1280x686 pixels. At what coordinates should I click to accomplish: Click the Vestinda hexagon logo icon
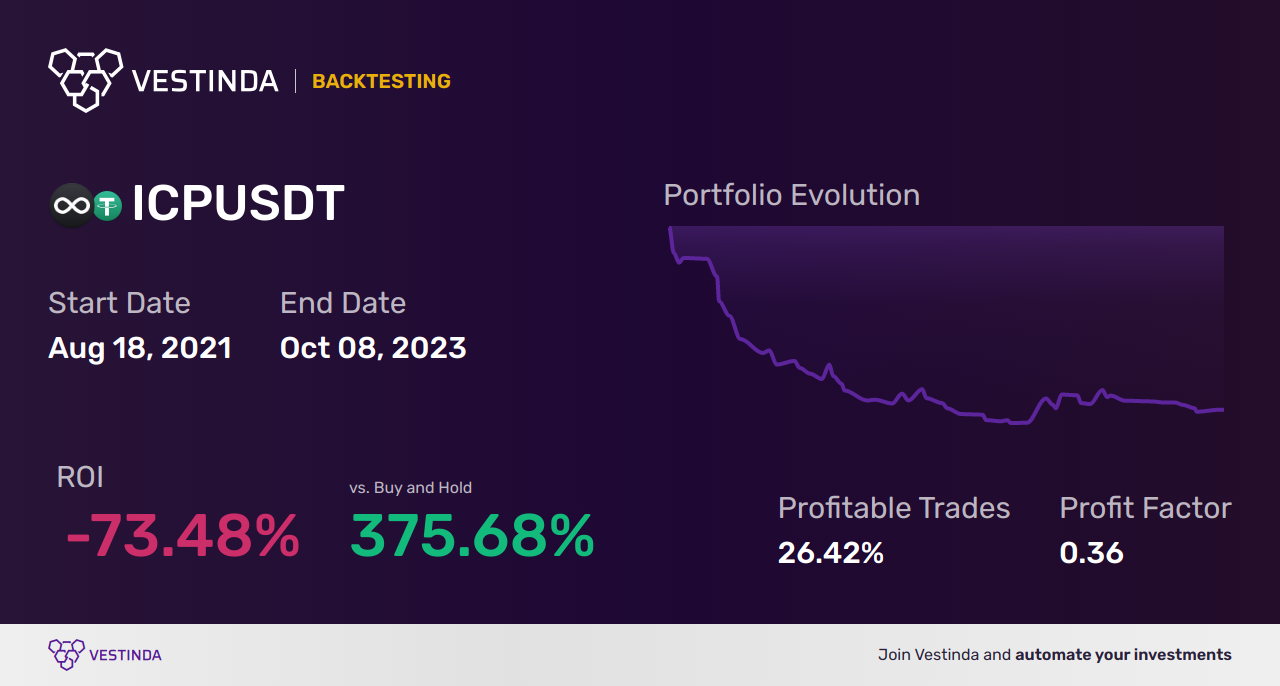click(x=85, y=78)
